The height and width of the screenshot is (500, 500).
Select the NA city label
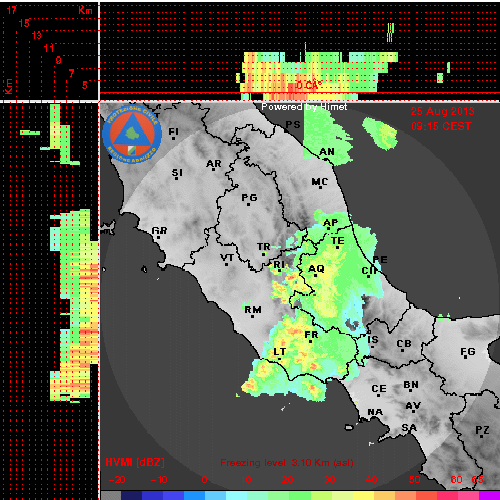point(375,412)
